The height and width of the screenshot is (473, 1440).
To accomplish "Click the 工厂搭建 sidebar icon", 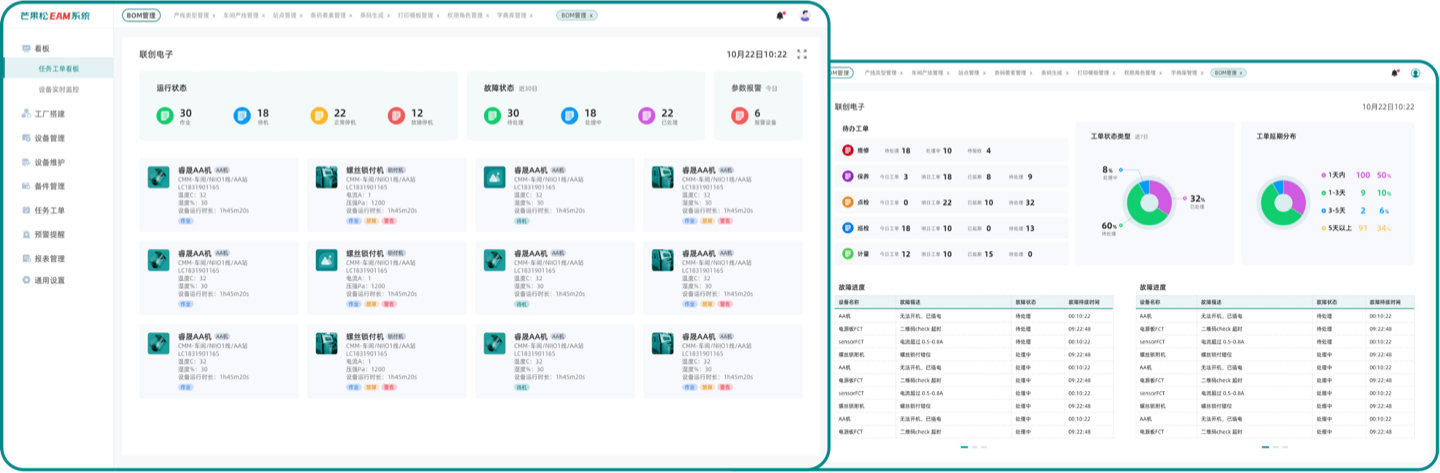I will 26,114.
